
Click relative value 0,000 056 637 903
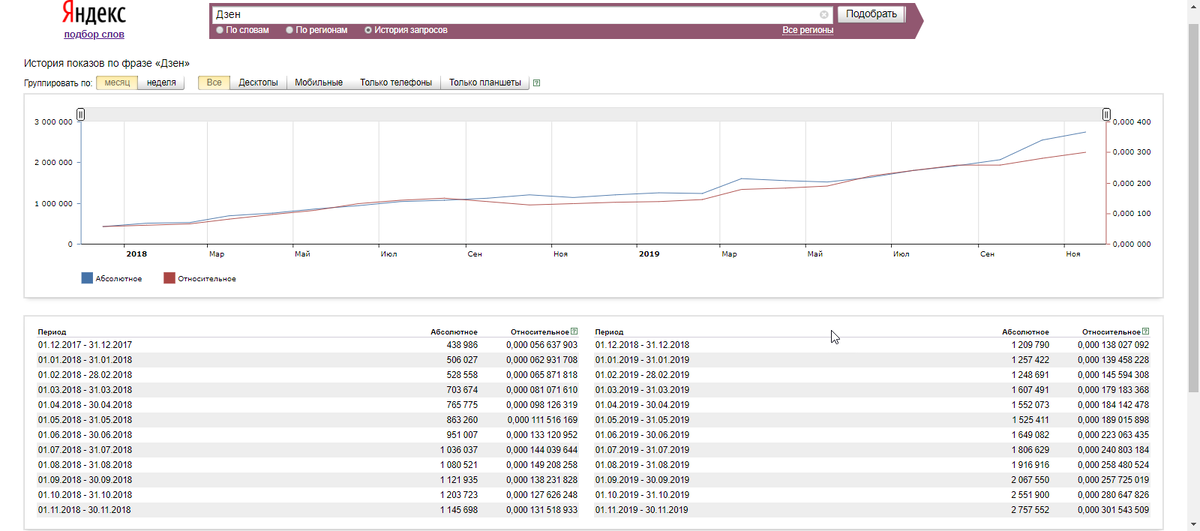pos(542,345)
